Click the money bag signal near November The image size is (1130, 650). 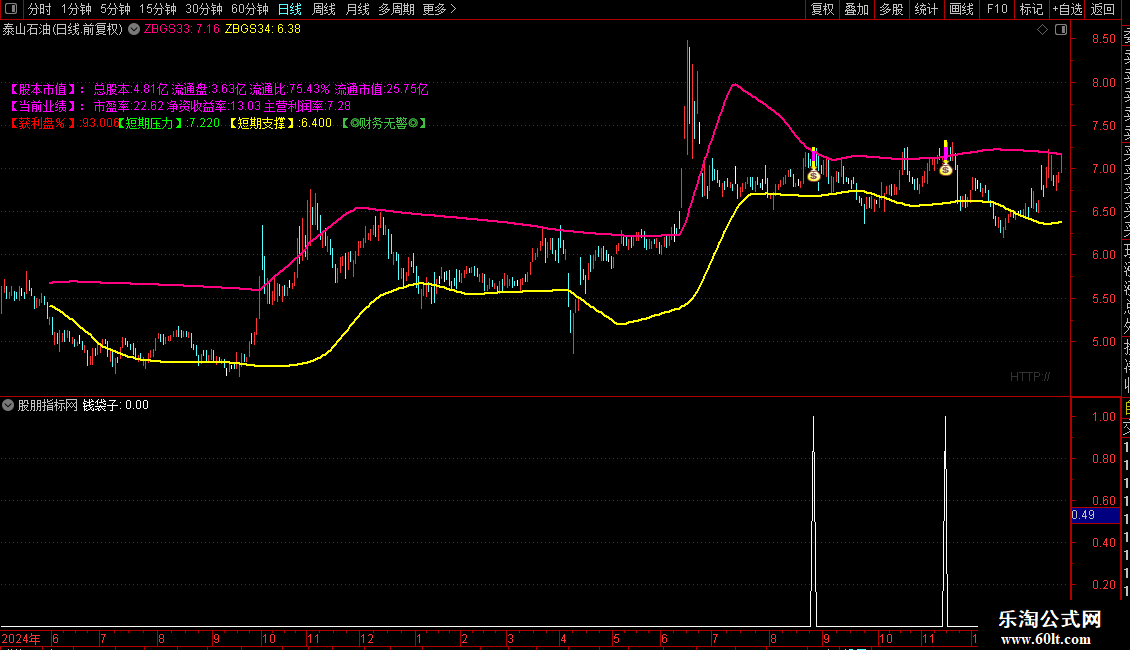tap(946, 169)
